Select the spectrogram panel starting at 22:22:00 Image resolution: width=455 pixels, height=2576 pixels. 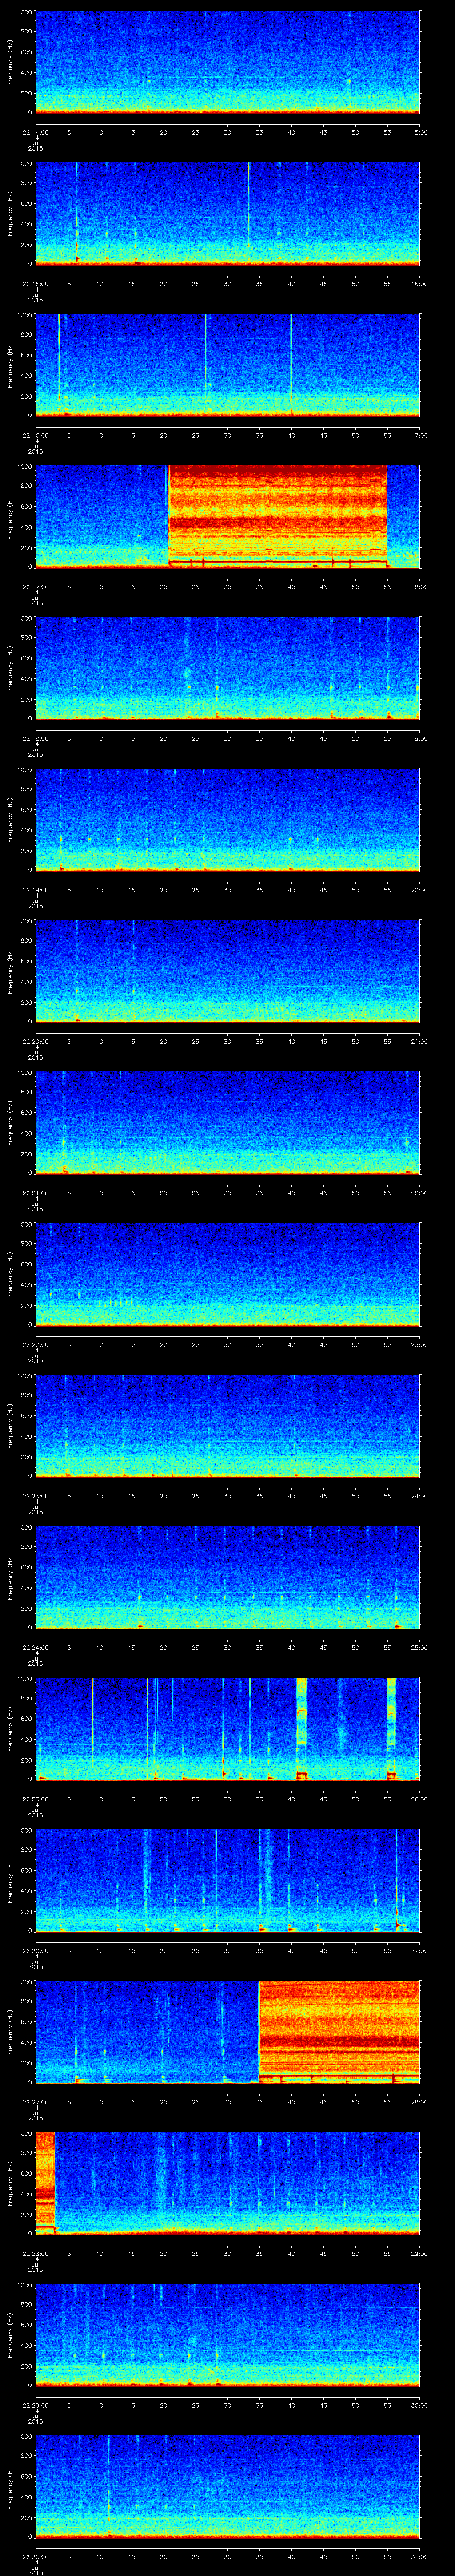click(x=227, y=1274)
